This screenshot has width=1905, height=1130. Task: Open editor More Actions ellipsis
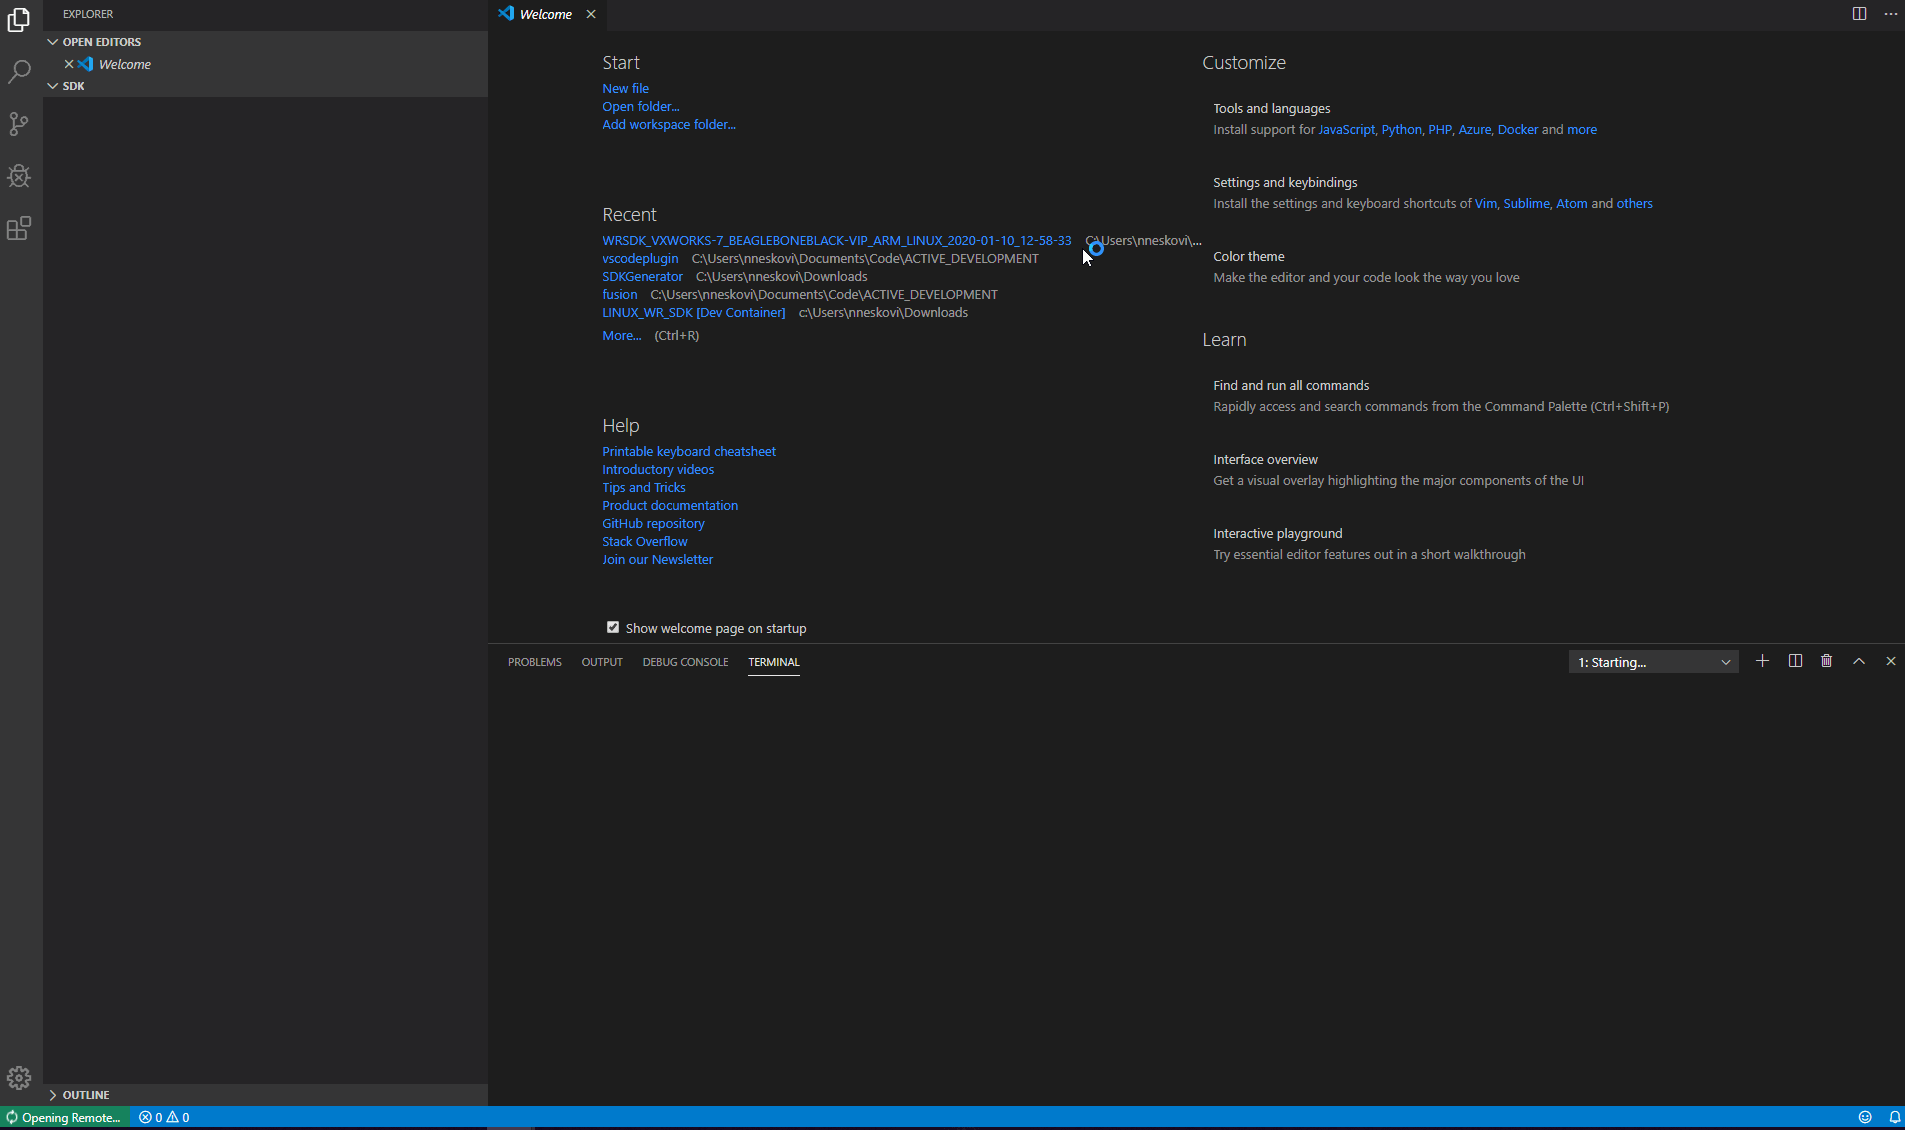point(1890,14)
